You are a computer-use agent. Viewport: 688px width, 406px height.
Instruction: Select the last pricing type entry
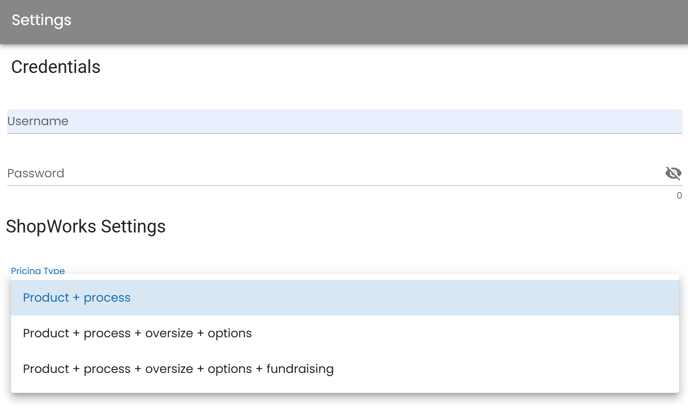[x=344, y=369]
